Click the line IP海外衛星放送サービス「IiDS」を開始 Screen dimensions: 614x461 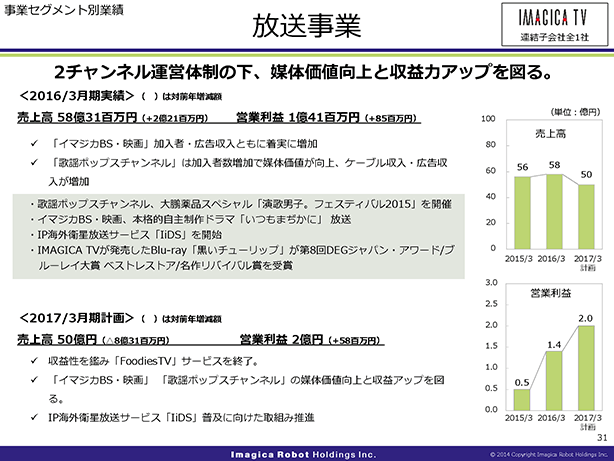coord(126,235)
